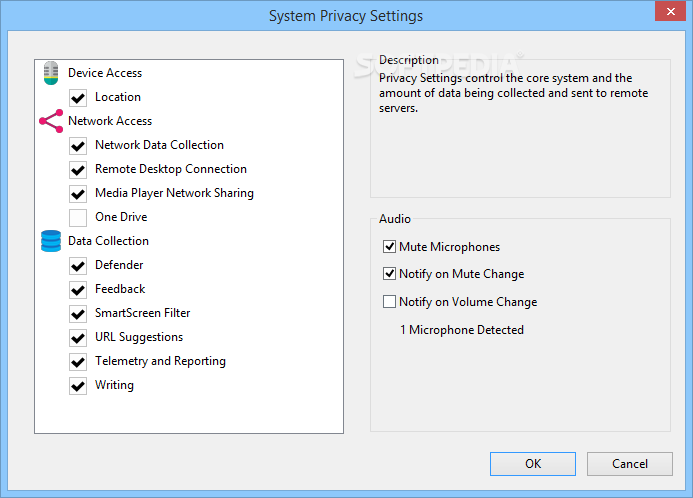Click the OK button

[533, 464]
